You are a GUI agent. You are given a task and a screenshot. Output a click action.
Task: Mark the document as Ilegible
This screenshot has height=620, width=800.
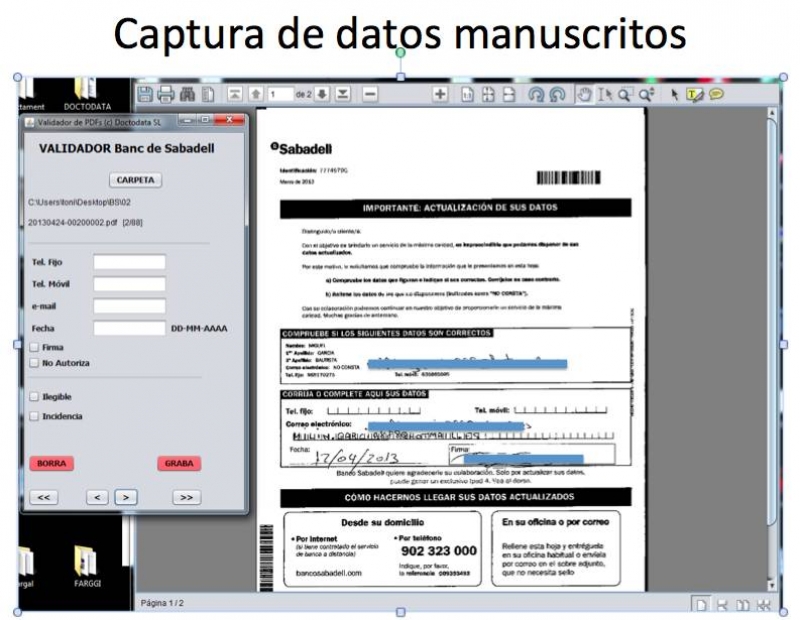coord(34,396)
